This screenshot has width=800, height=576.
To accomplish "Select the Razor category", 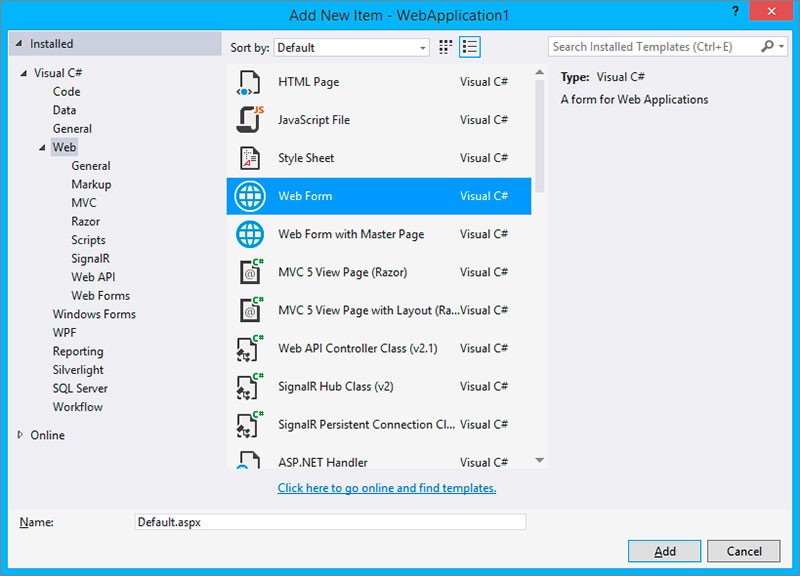I will (85, 221).
